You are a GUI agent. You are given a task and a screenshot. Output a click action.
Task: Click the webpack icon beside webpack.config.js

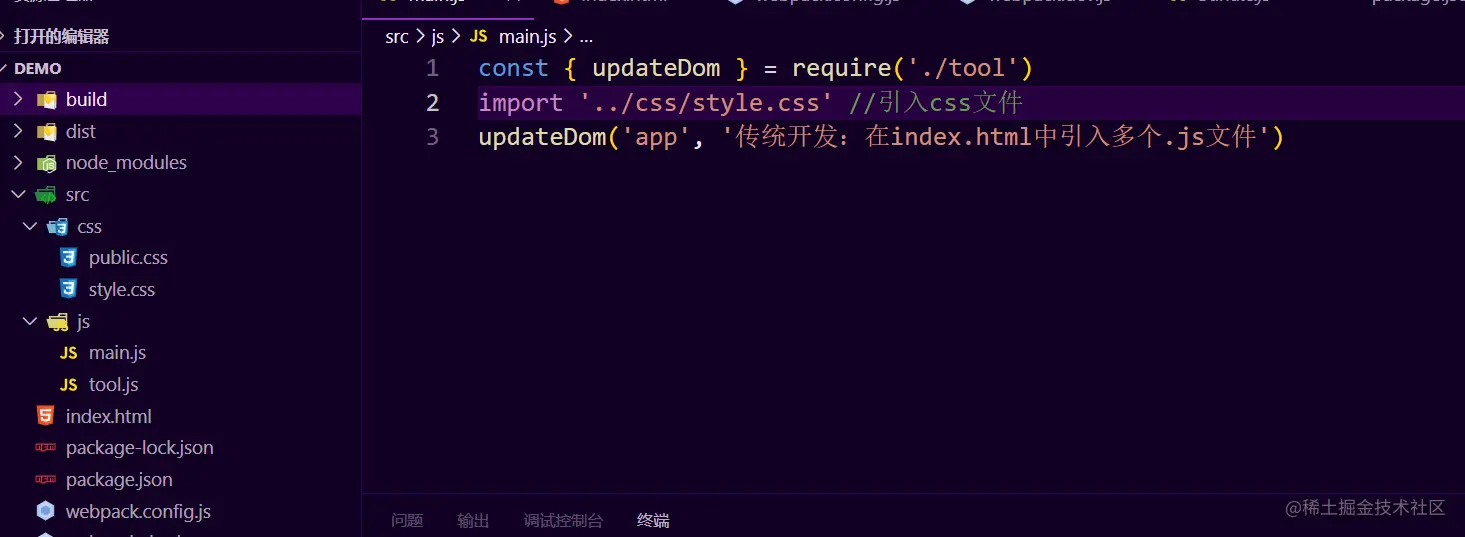45,511
